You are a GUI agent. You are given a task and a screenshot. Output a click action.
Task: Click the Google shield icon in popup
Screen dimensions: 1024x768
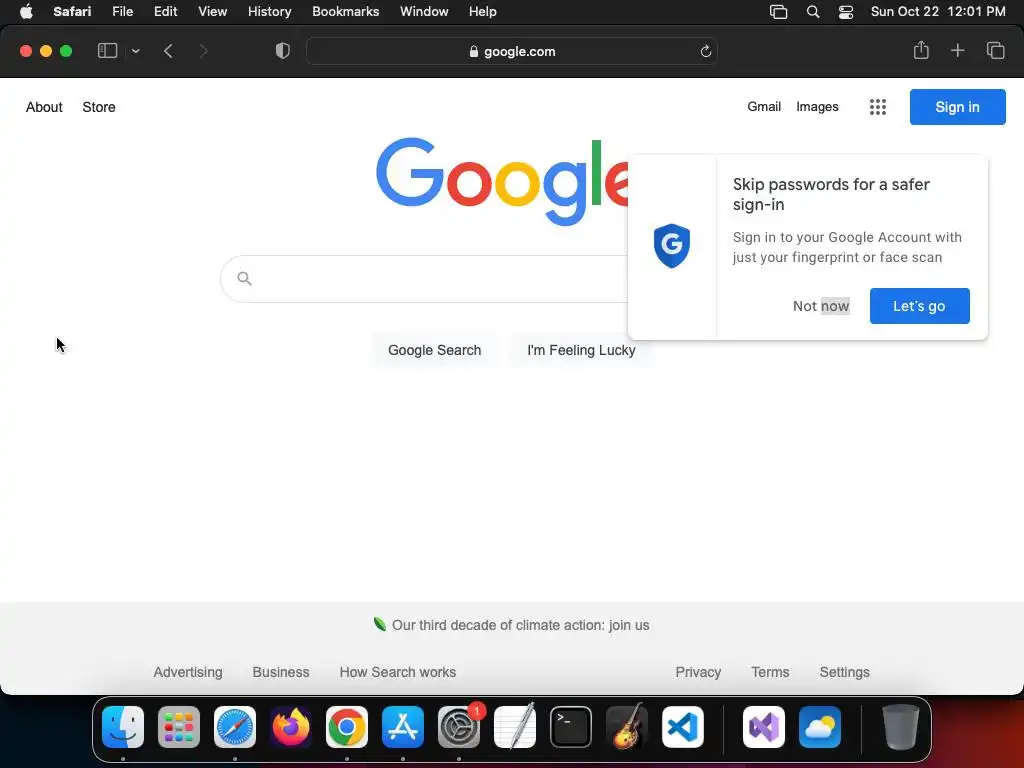pos(672,246)
